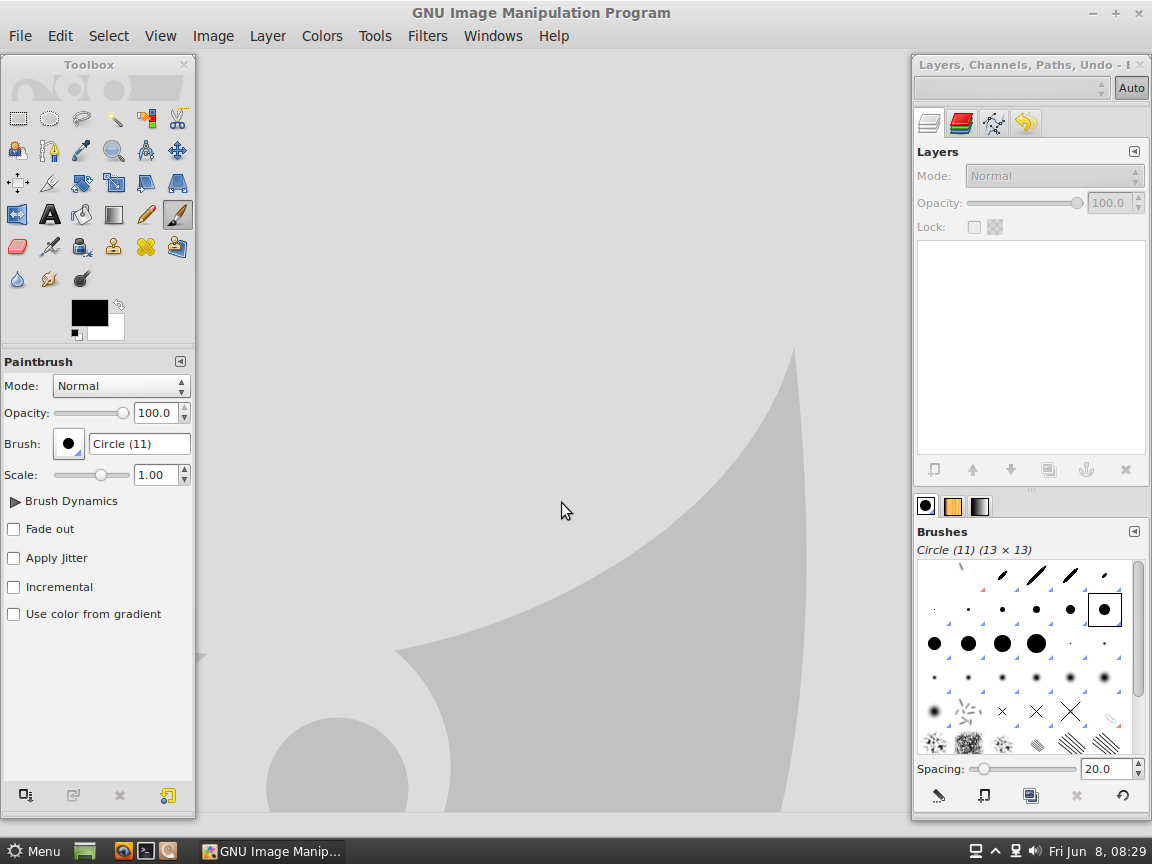1152x864 pixels.
Task: Select the Flip tool
Action: pyautogui.click(x=18, y=215)
